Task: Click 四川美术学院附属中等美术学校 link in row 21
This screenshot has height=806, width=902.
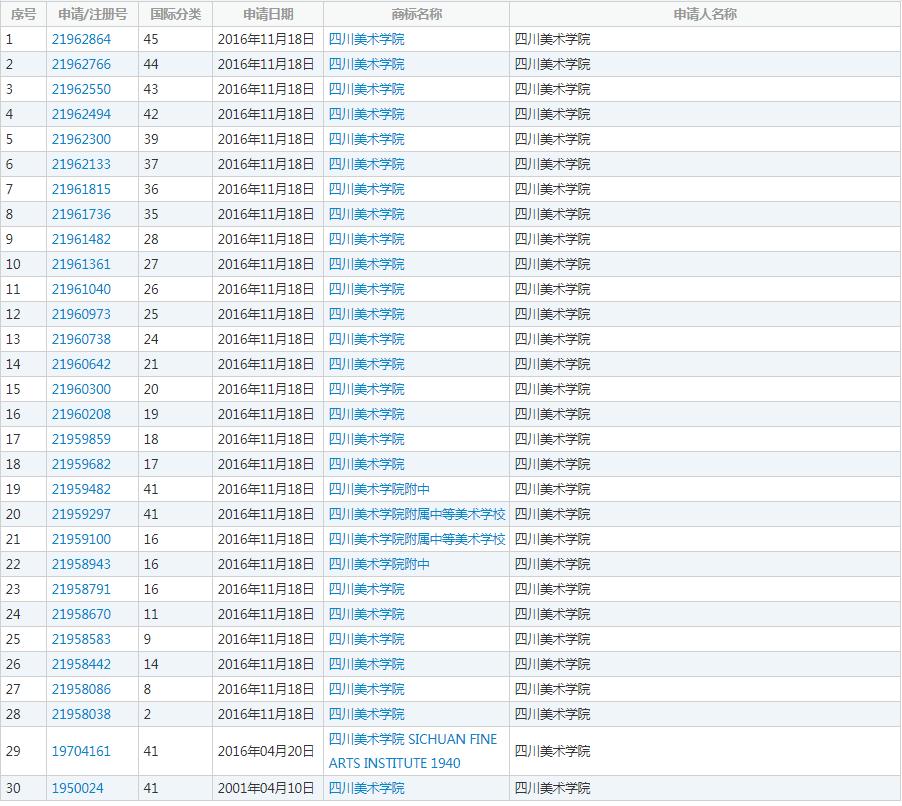Action: coord(417,540)
